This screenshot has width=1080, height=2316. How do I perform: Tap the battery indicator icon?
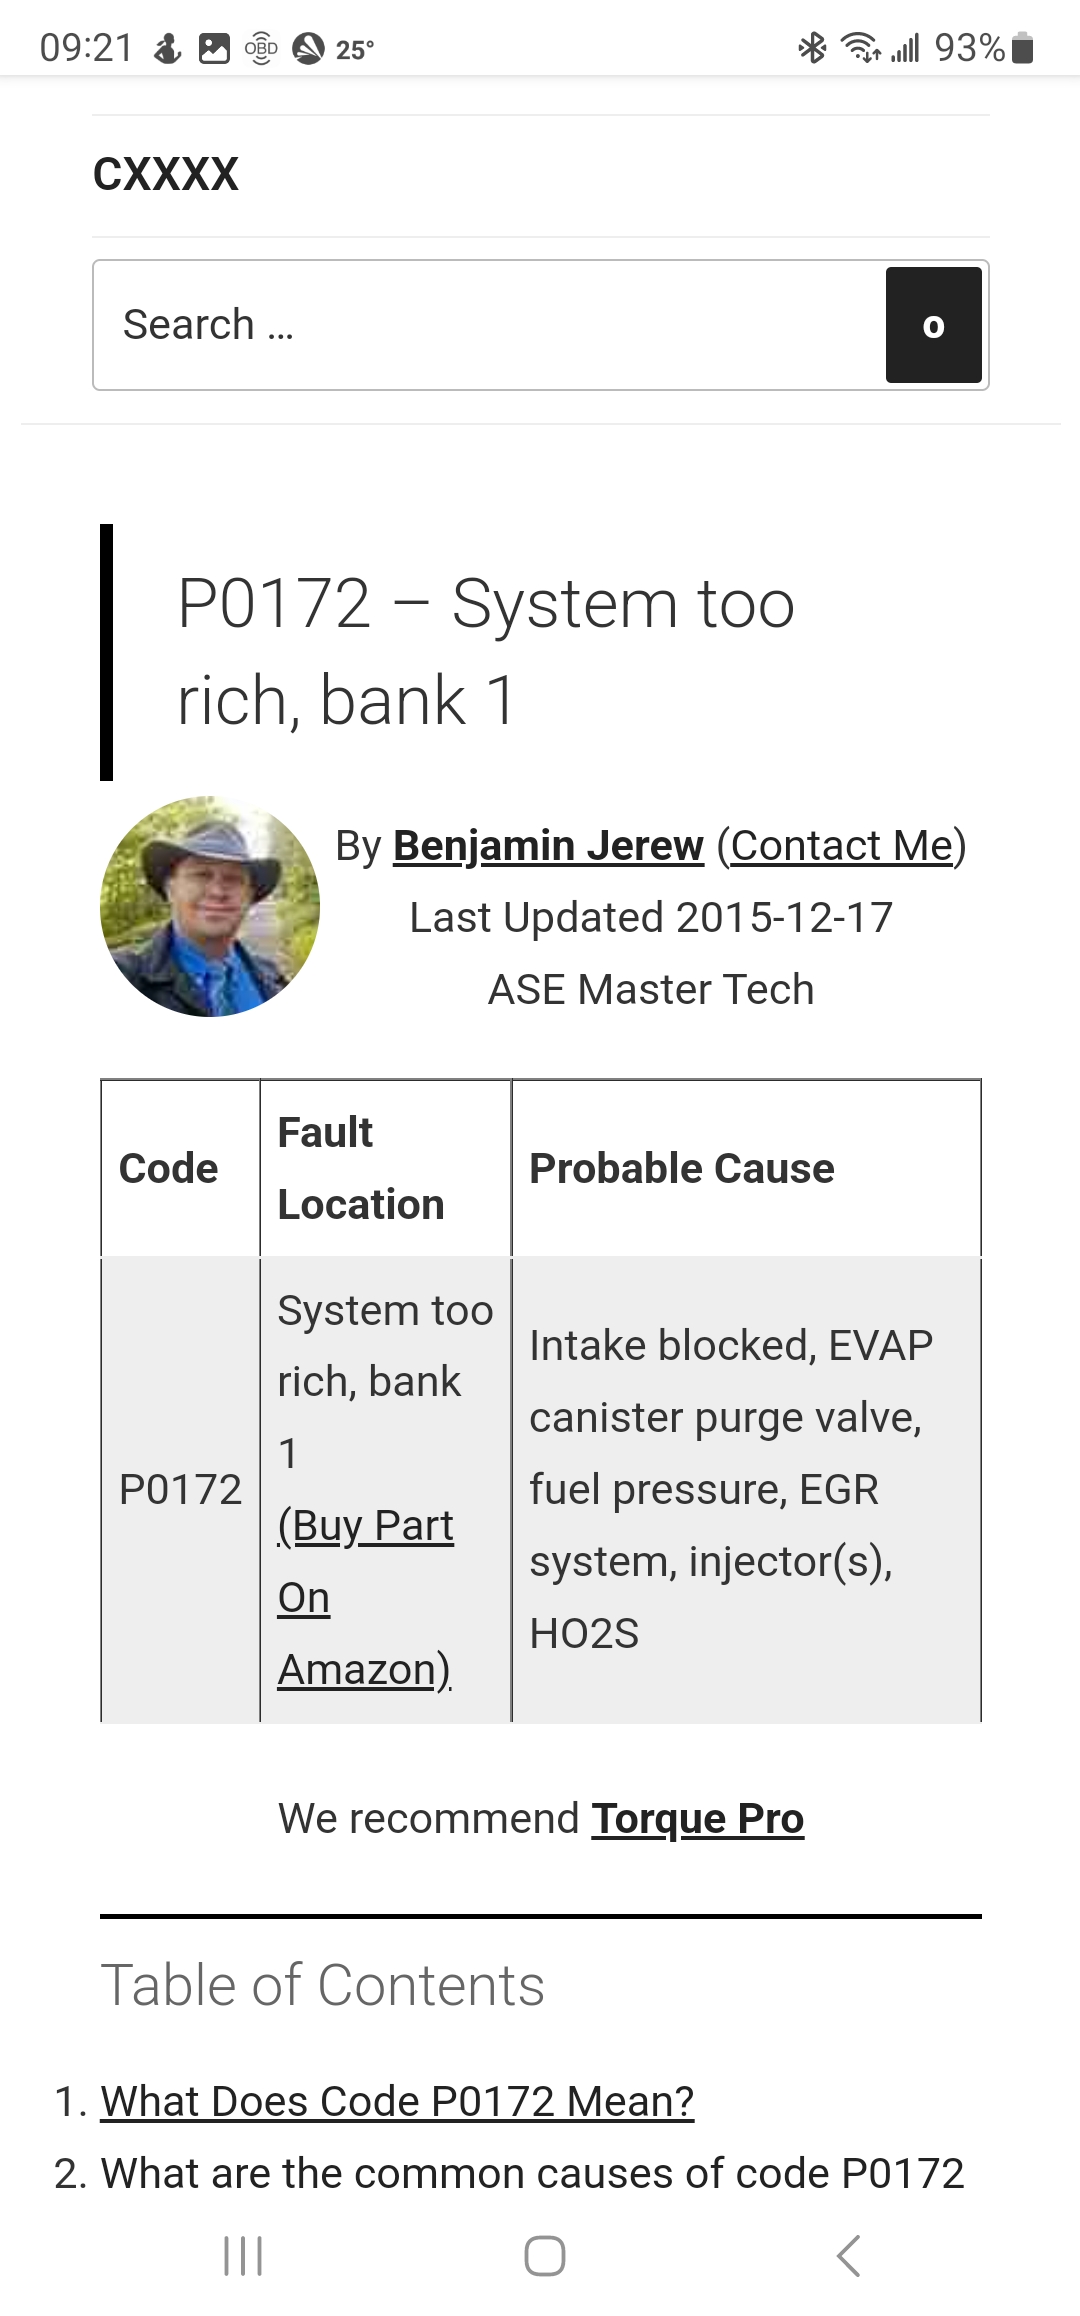1022,48
